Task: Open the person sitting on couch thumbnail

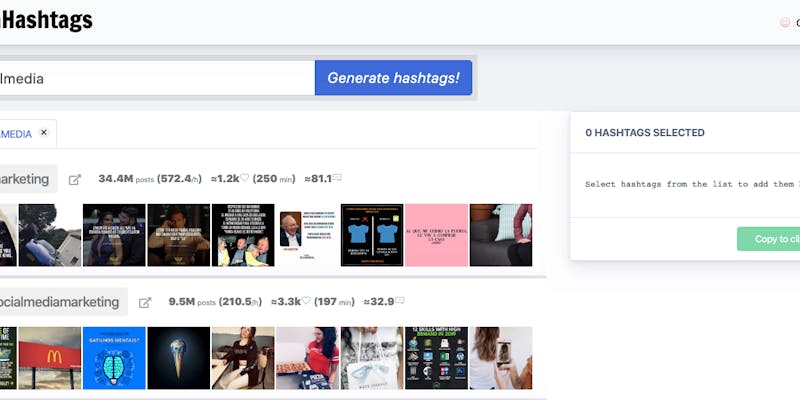Action: coord(501,235)
